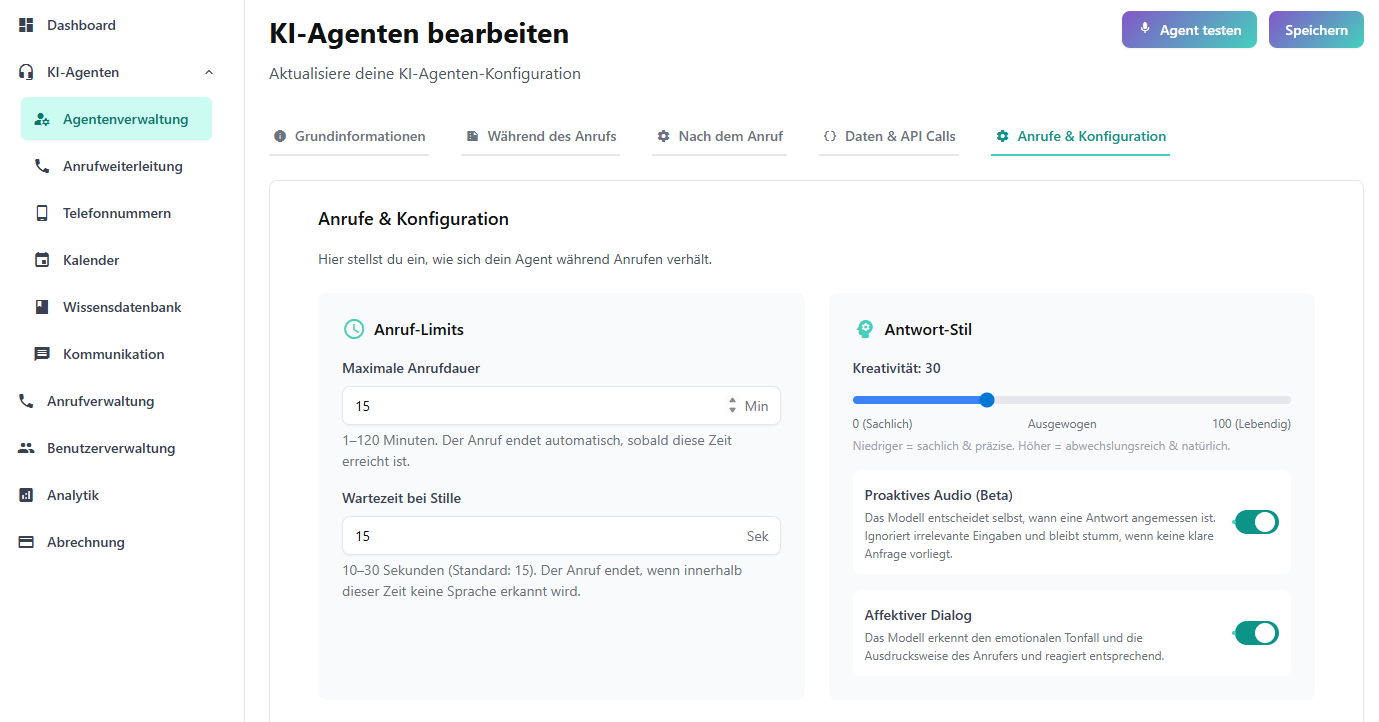Viewport: 1379px width, 722px height.
Task: Click the Speichern button
Action: point(1316,30)
